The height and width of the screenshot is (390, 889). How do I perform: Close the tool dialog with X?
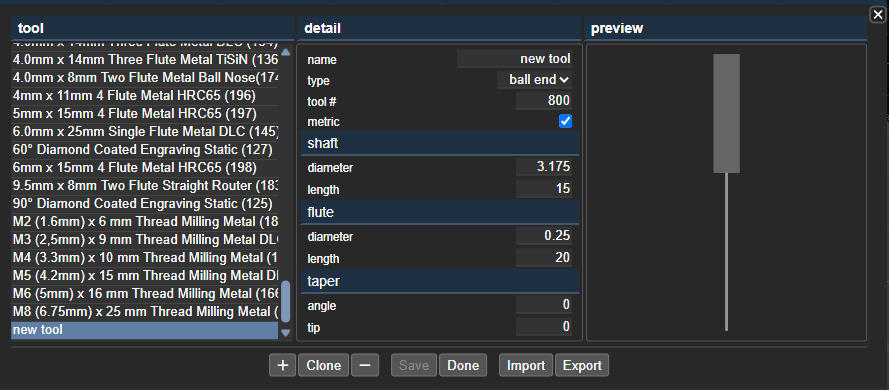(x=877, y=15)
